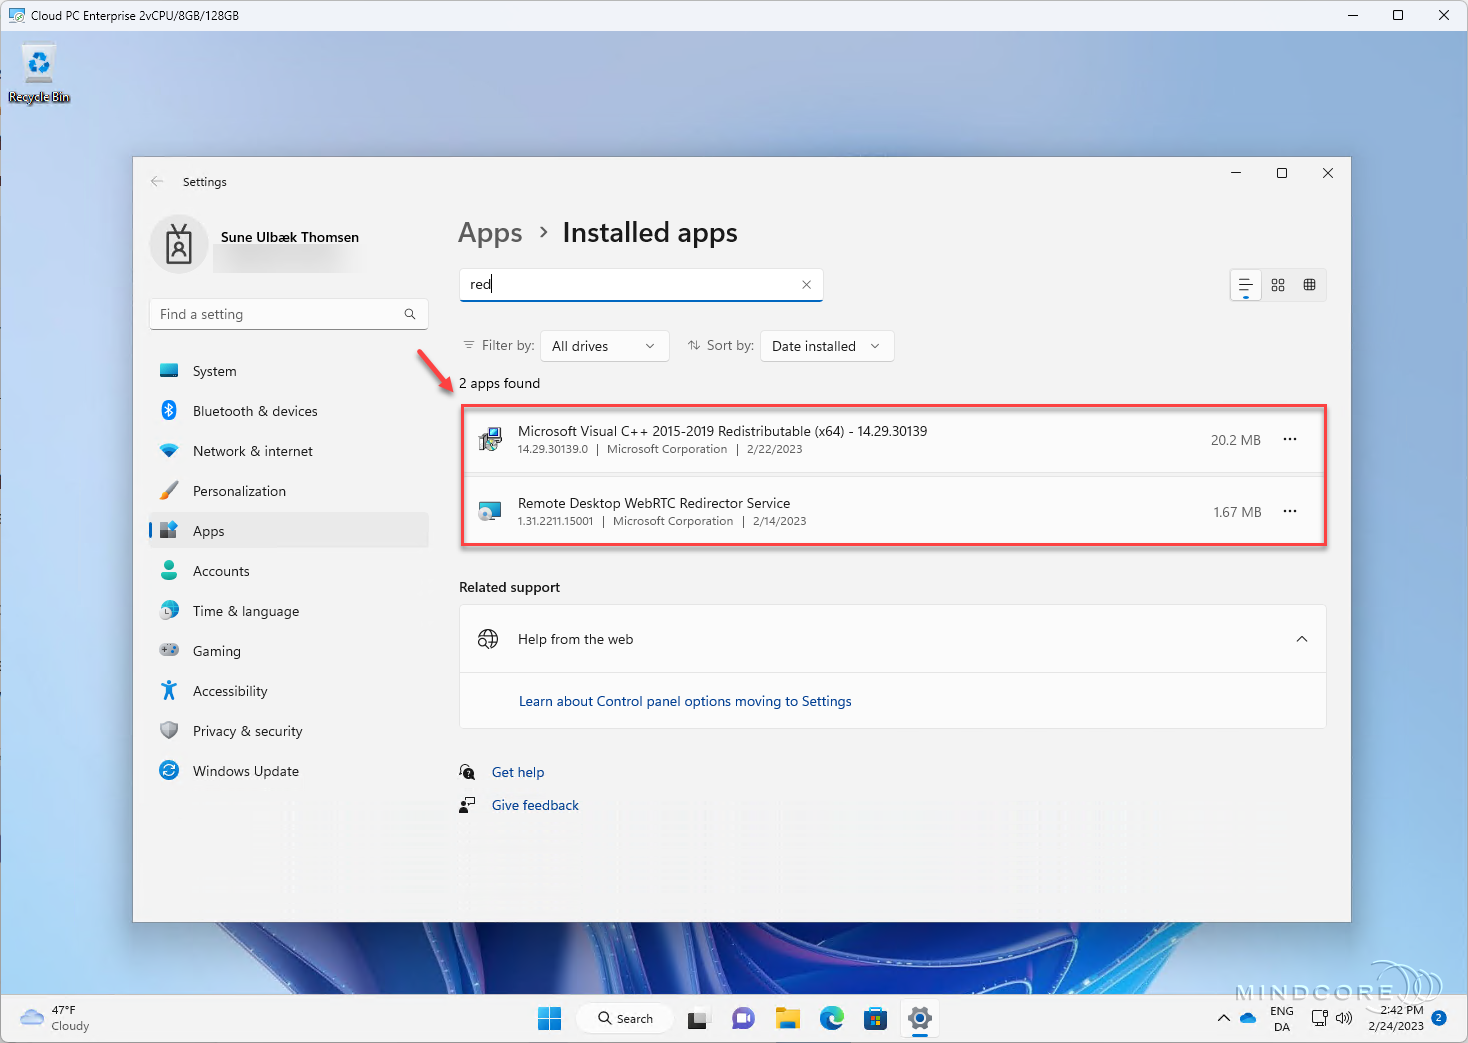Launch Microsoft Store from the taskbar

pyautogui.click(x=876, y=1018)
